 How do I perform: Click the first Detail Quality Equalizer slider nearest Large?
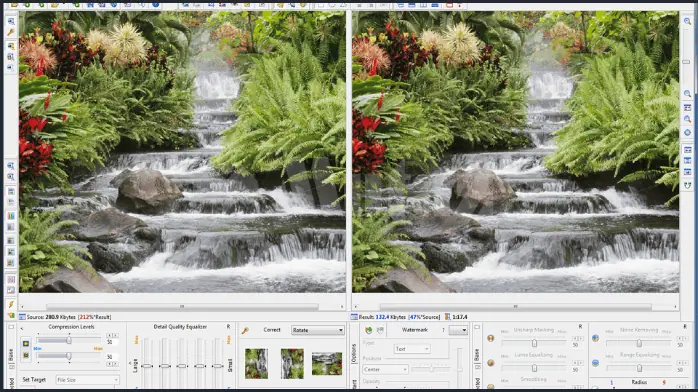pyautogui.click(x=147, y=366)
